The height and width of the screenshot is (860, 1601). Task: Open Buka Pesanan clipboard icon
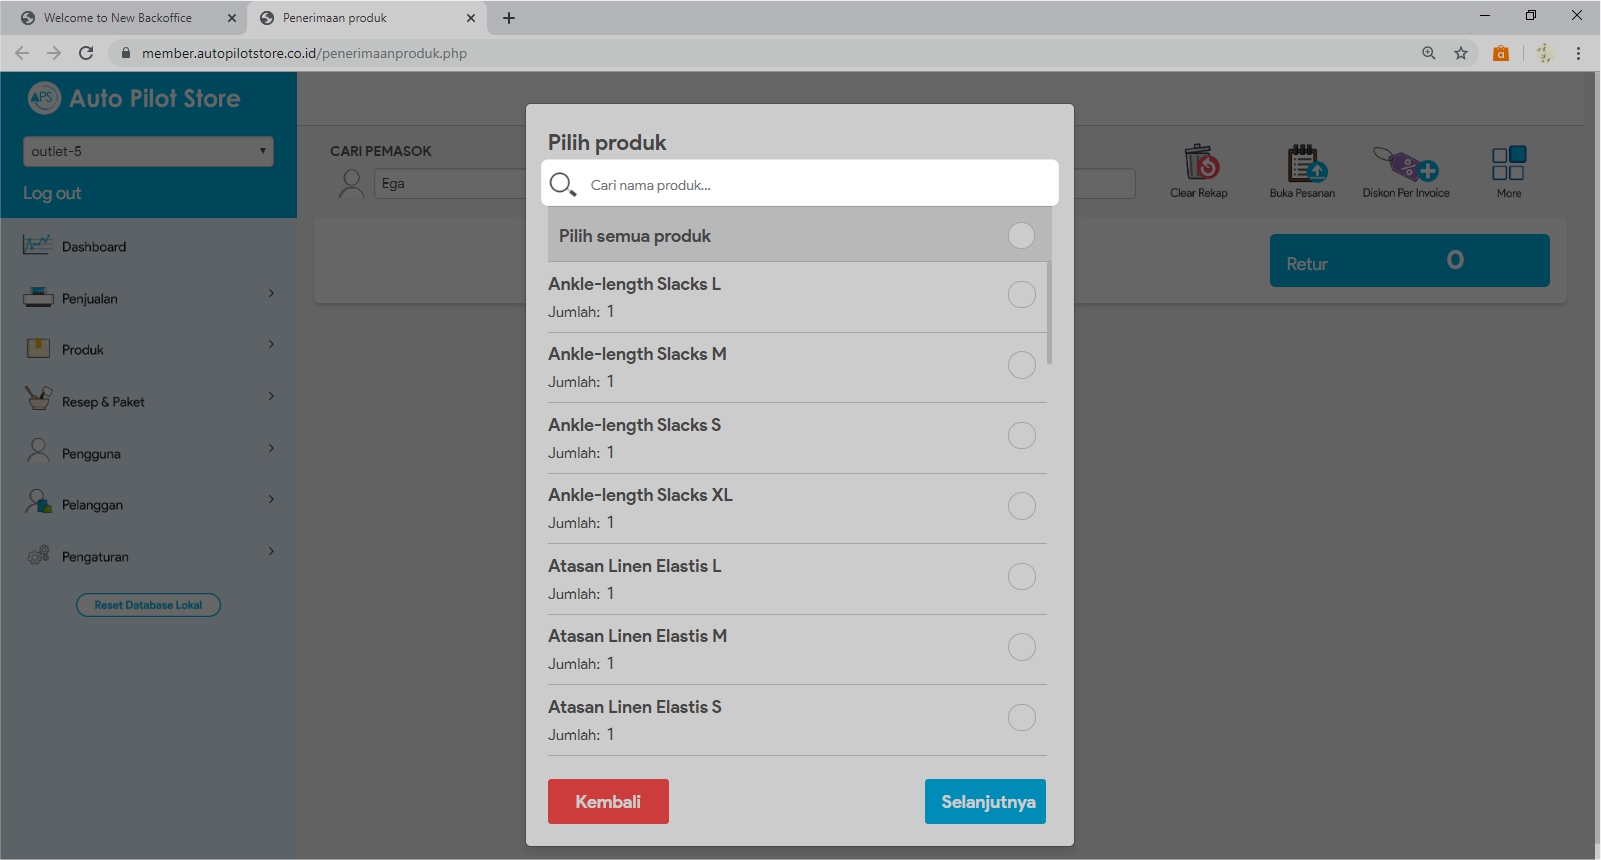[x=1304, y=162]
